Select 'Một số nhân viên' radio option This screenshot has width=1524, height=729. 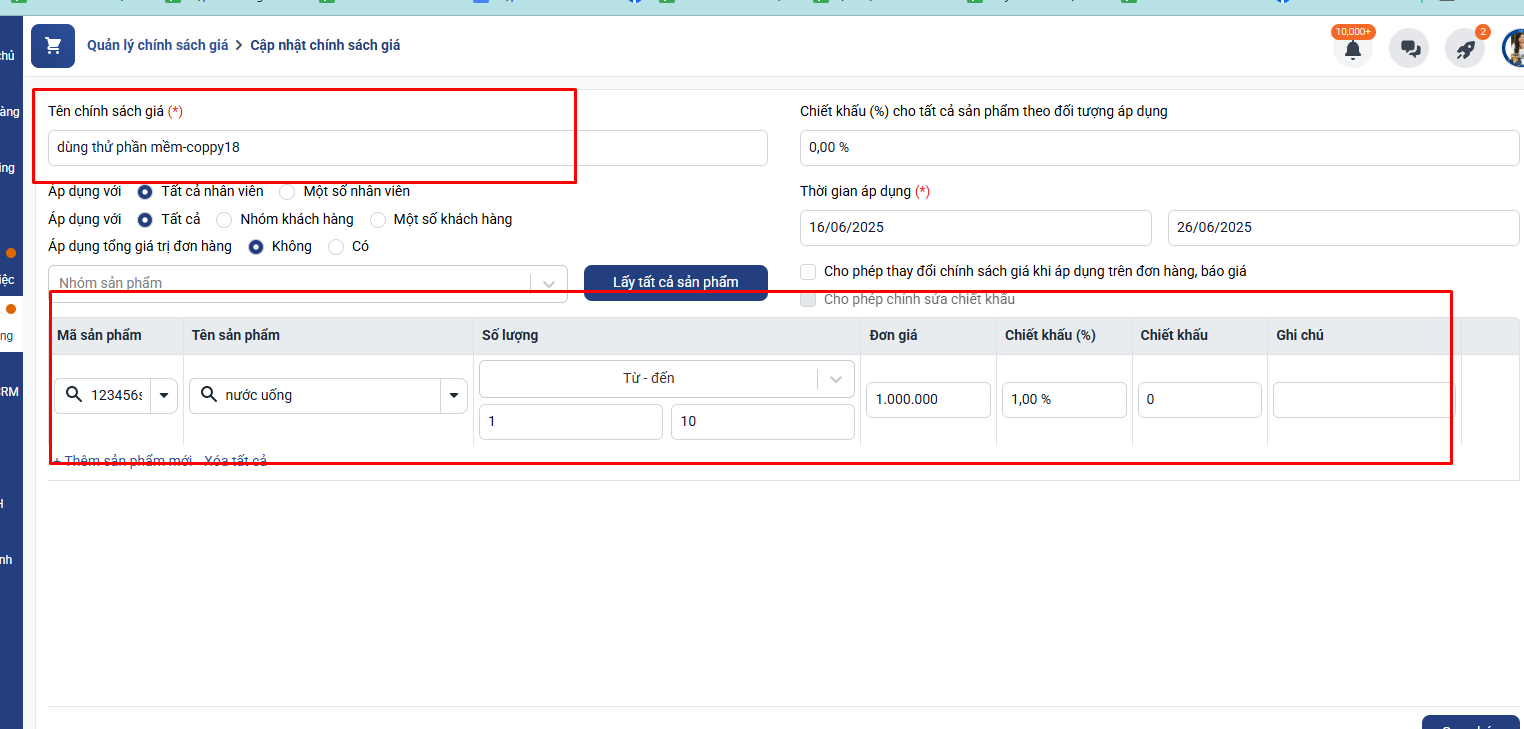pos(287,192)
